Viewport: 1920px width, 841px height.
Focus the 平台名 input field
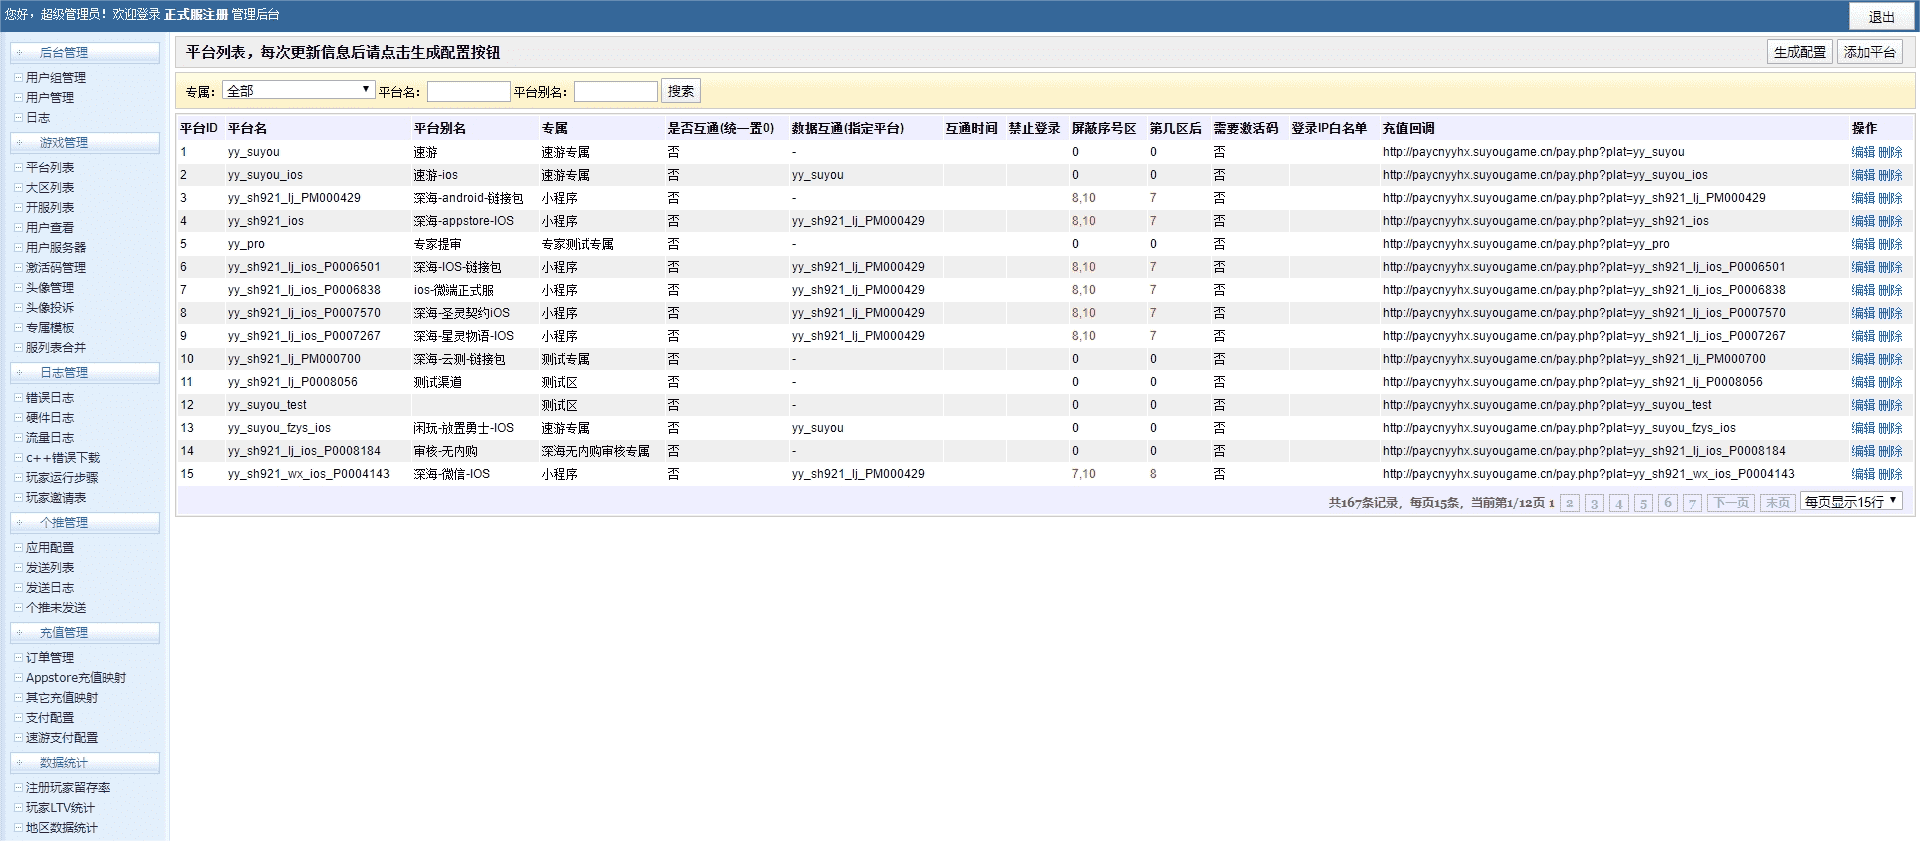(x=469, y=91)
